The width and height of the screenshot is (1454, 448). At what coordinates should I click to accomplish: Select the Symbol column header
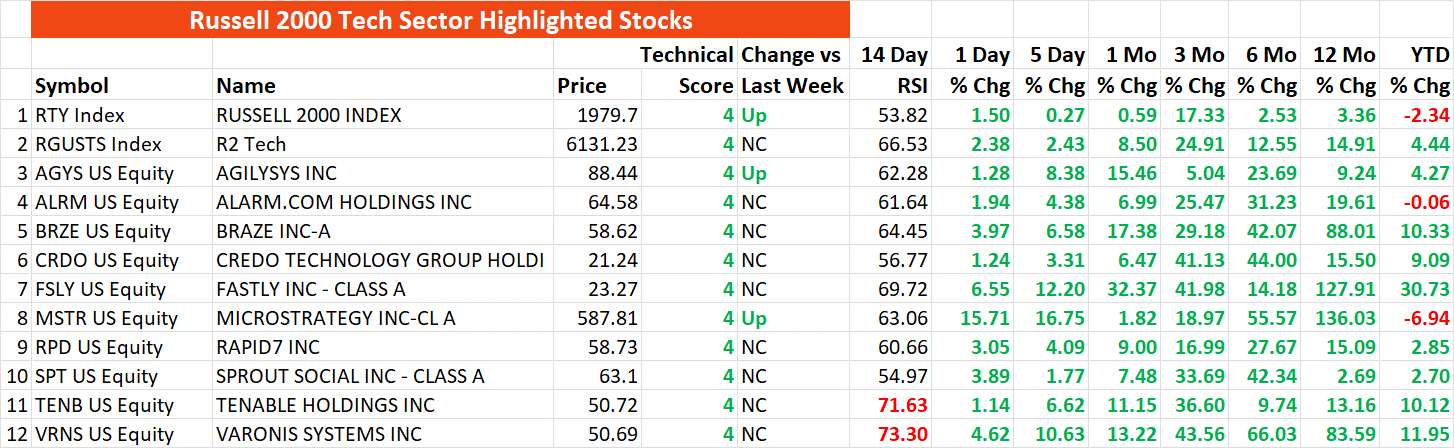pos(72,86)
